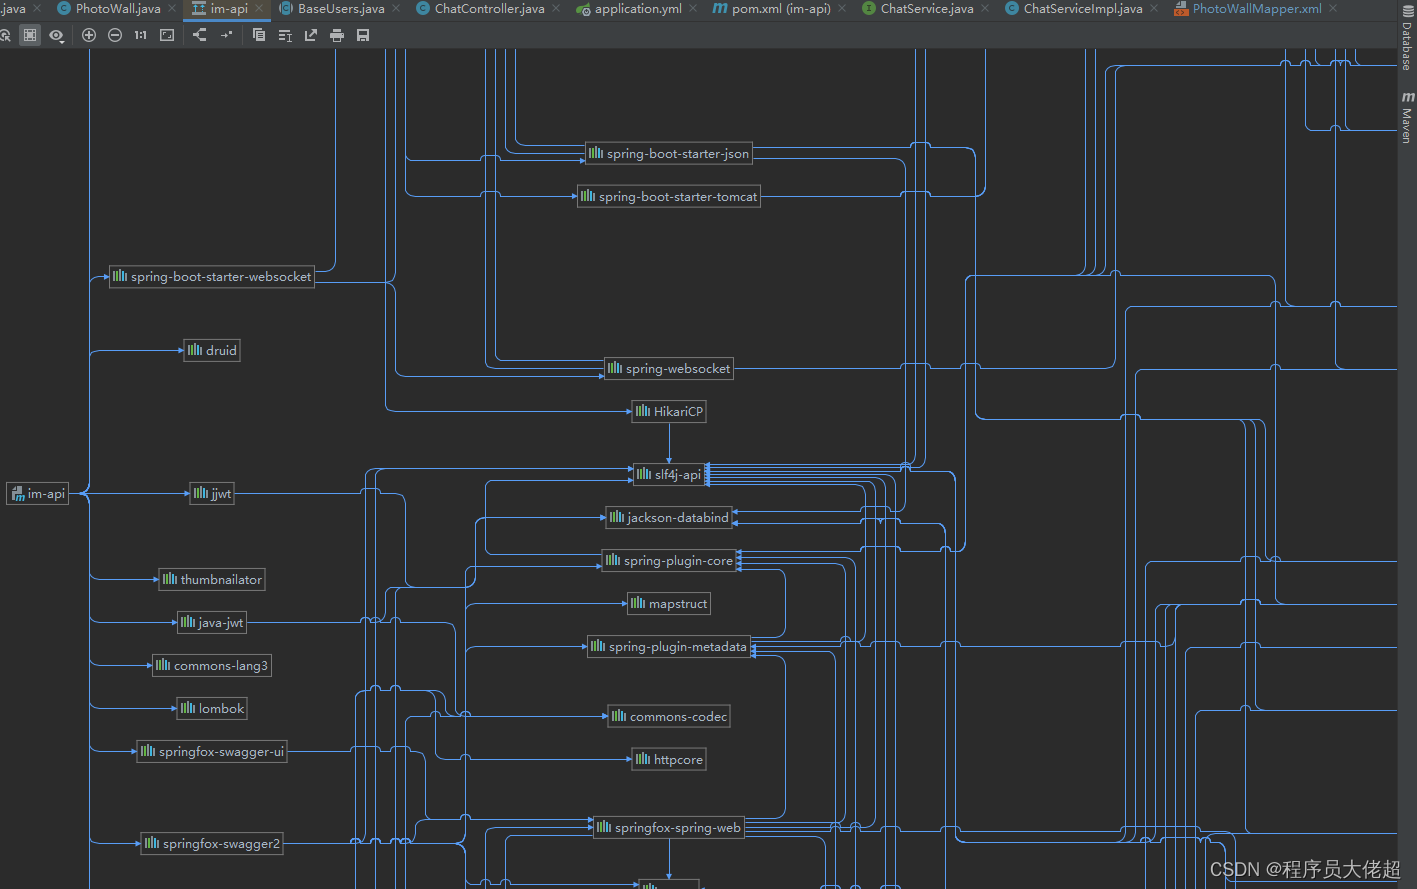Image resolution: width=1417 pixels, height=889 pixels.
Task: Select the springfox-swagger-ui node
Action: click(x=212, y=751)
